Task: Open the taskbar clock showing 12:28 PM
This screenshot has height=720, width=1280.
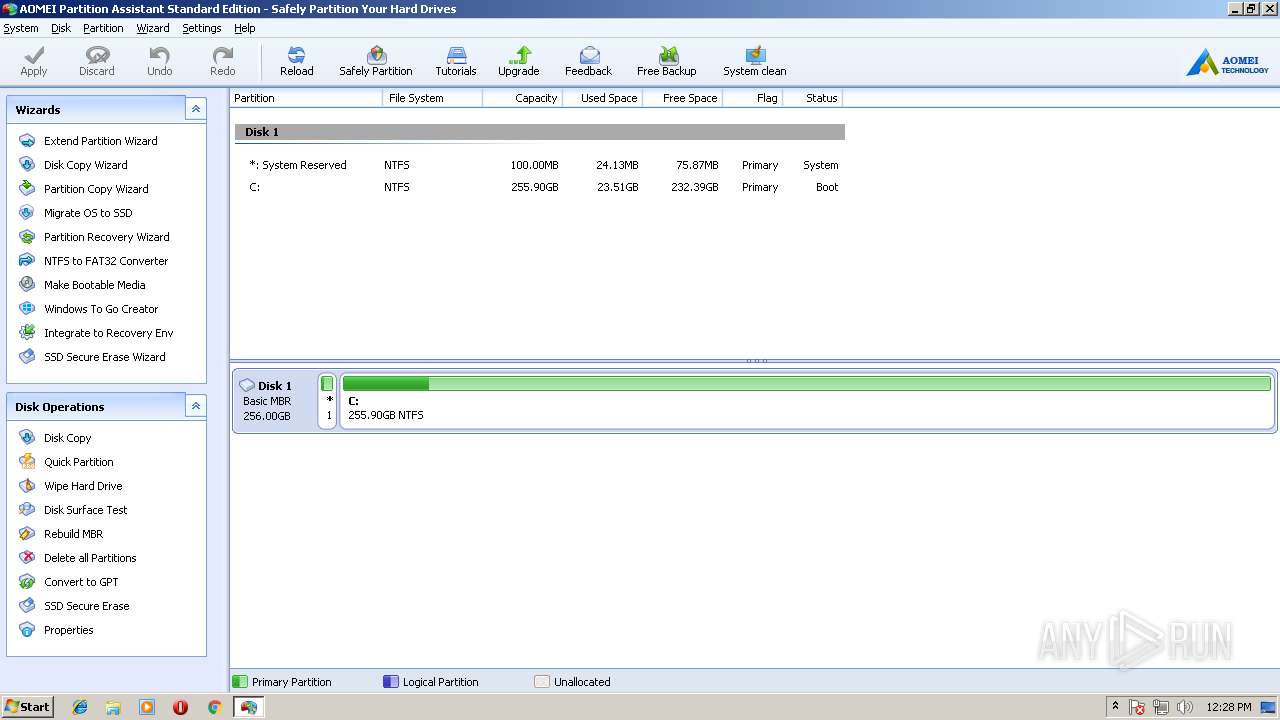Action: point(1229,707)
